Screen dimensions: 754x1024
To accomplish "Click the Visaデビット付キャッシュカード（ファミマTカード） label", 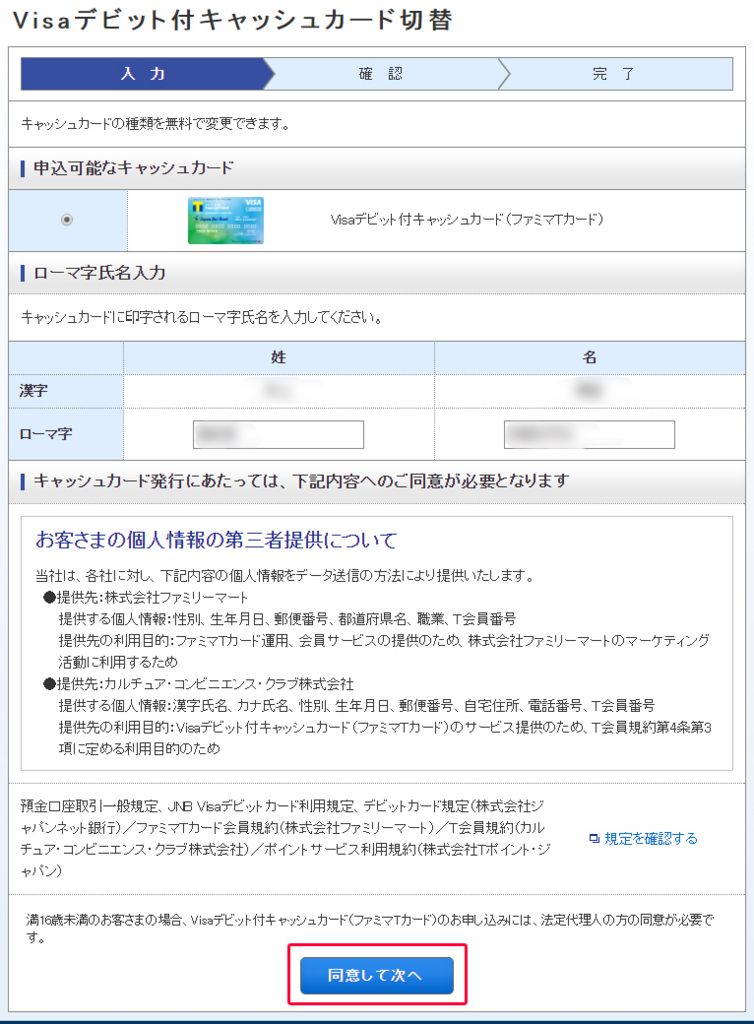I will [467, 219].
